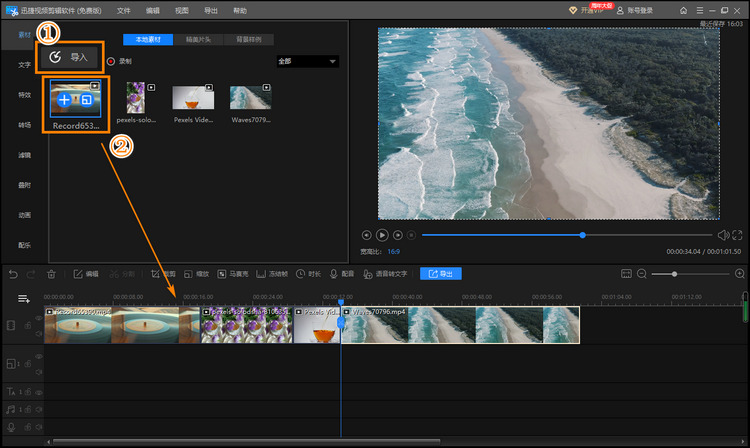Lock the music track
The height and width of the screenshot is (448, 750).
pyautogui.click(x=28, y=409)
